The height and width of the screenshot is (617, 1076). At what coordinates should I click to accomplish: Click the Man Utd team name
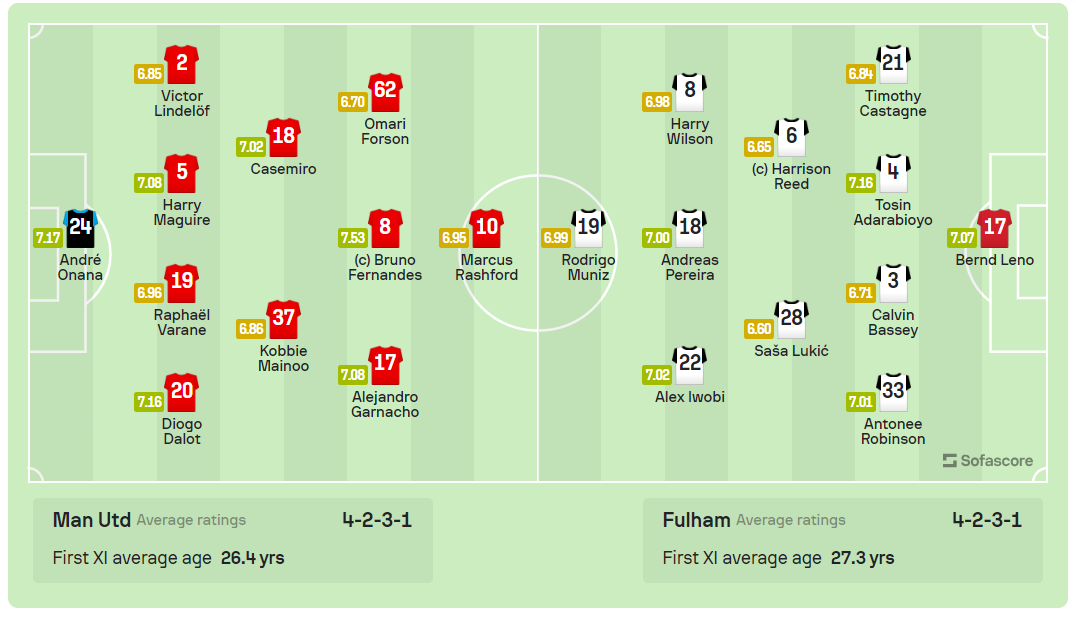point(90,520)
